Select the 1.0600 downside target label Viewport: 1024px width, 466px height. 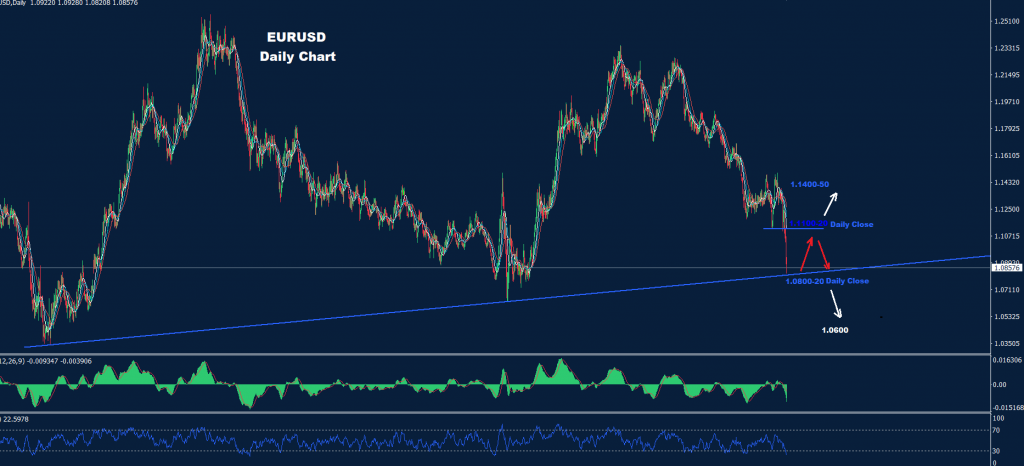pyautogui.click(x=835, y=330)
